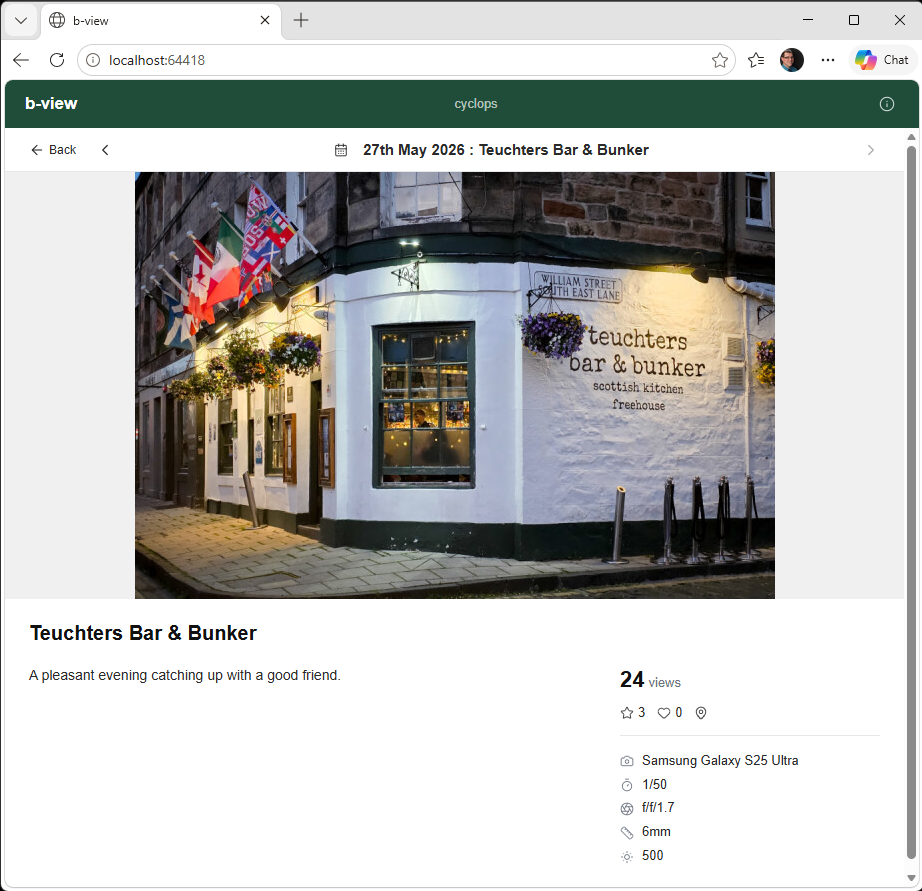The height and width of the screenshot is (891, 922).
Task: Select the b-view browser tab
Action: 161,21
